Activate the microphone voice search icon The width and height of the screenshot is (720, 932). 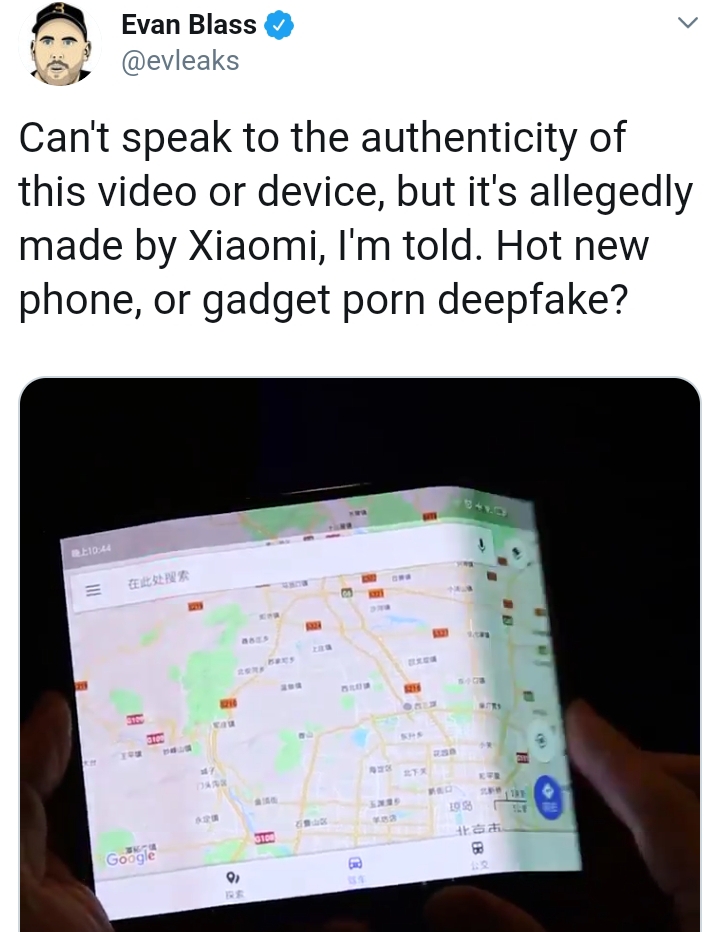click(482, 545)
